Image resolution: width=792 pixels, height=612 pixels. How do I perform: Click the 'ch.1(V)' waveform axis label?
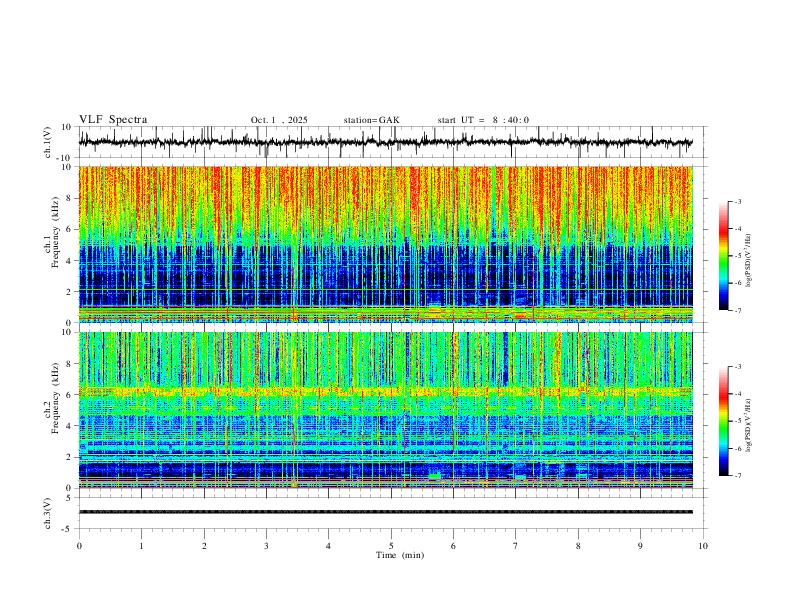coord(48,142)
